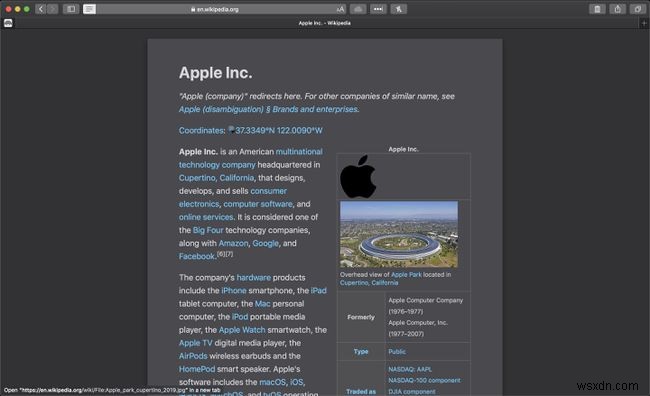
Task: Open Cupertino, California link in photo caption
Action: (x=369, y=283)
